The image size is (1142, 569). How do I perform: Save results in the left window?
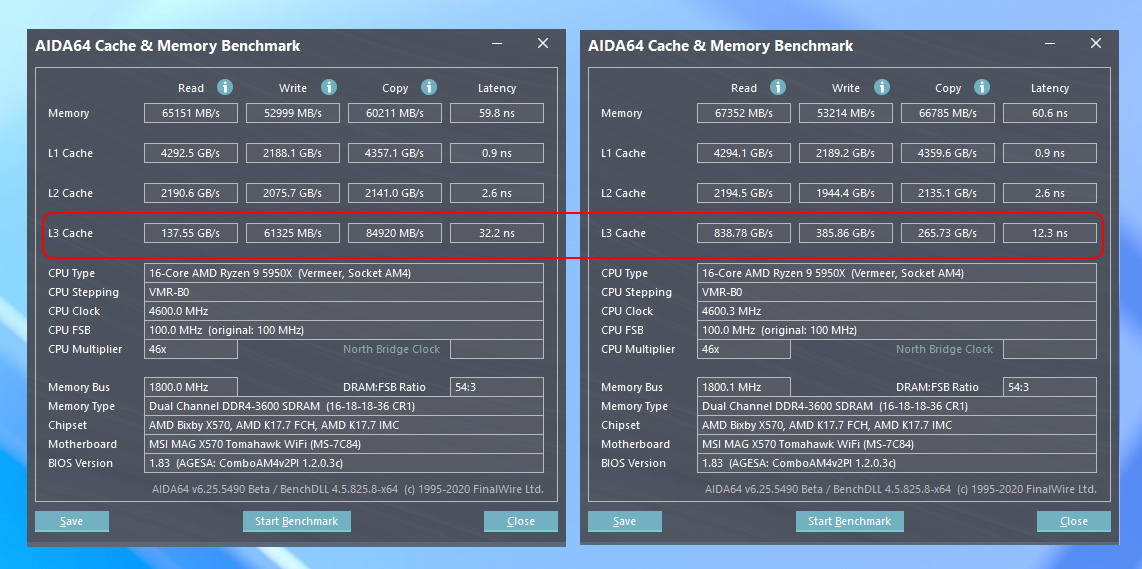click(x=71, y=521)
